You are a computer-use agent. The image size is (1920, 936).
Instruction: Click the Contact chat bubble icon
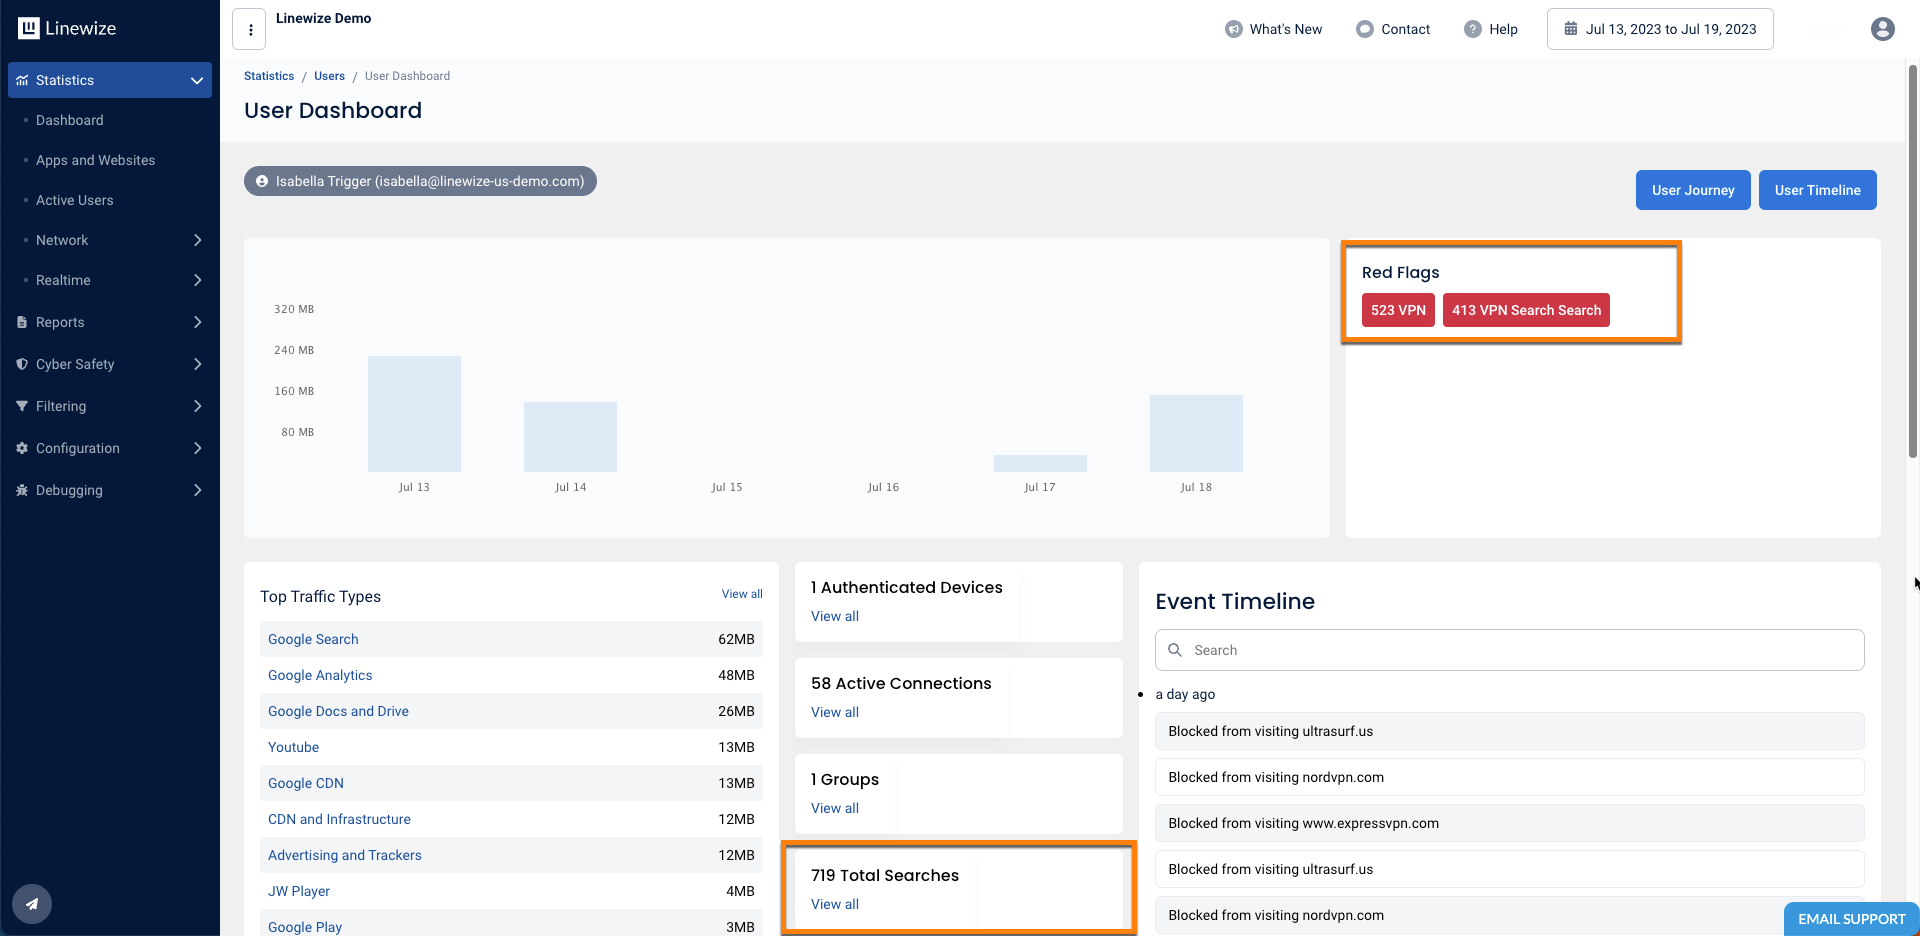point(1365,29)
